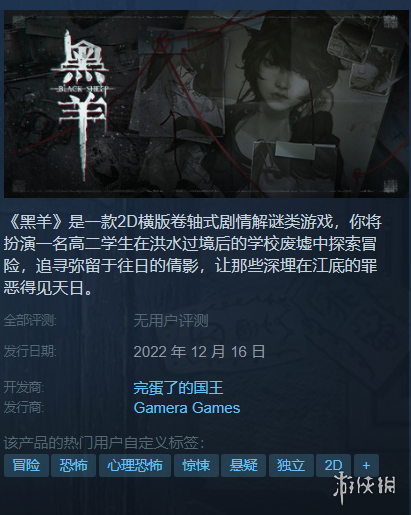This screenshot has width=411, height=515.
Task: Click the 该产品的热门用户自定义标签 heading
Action: pyautogui.click(x=104, y=443)
